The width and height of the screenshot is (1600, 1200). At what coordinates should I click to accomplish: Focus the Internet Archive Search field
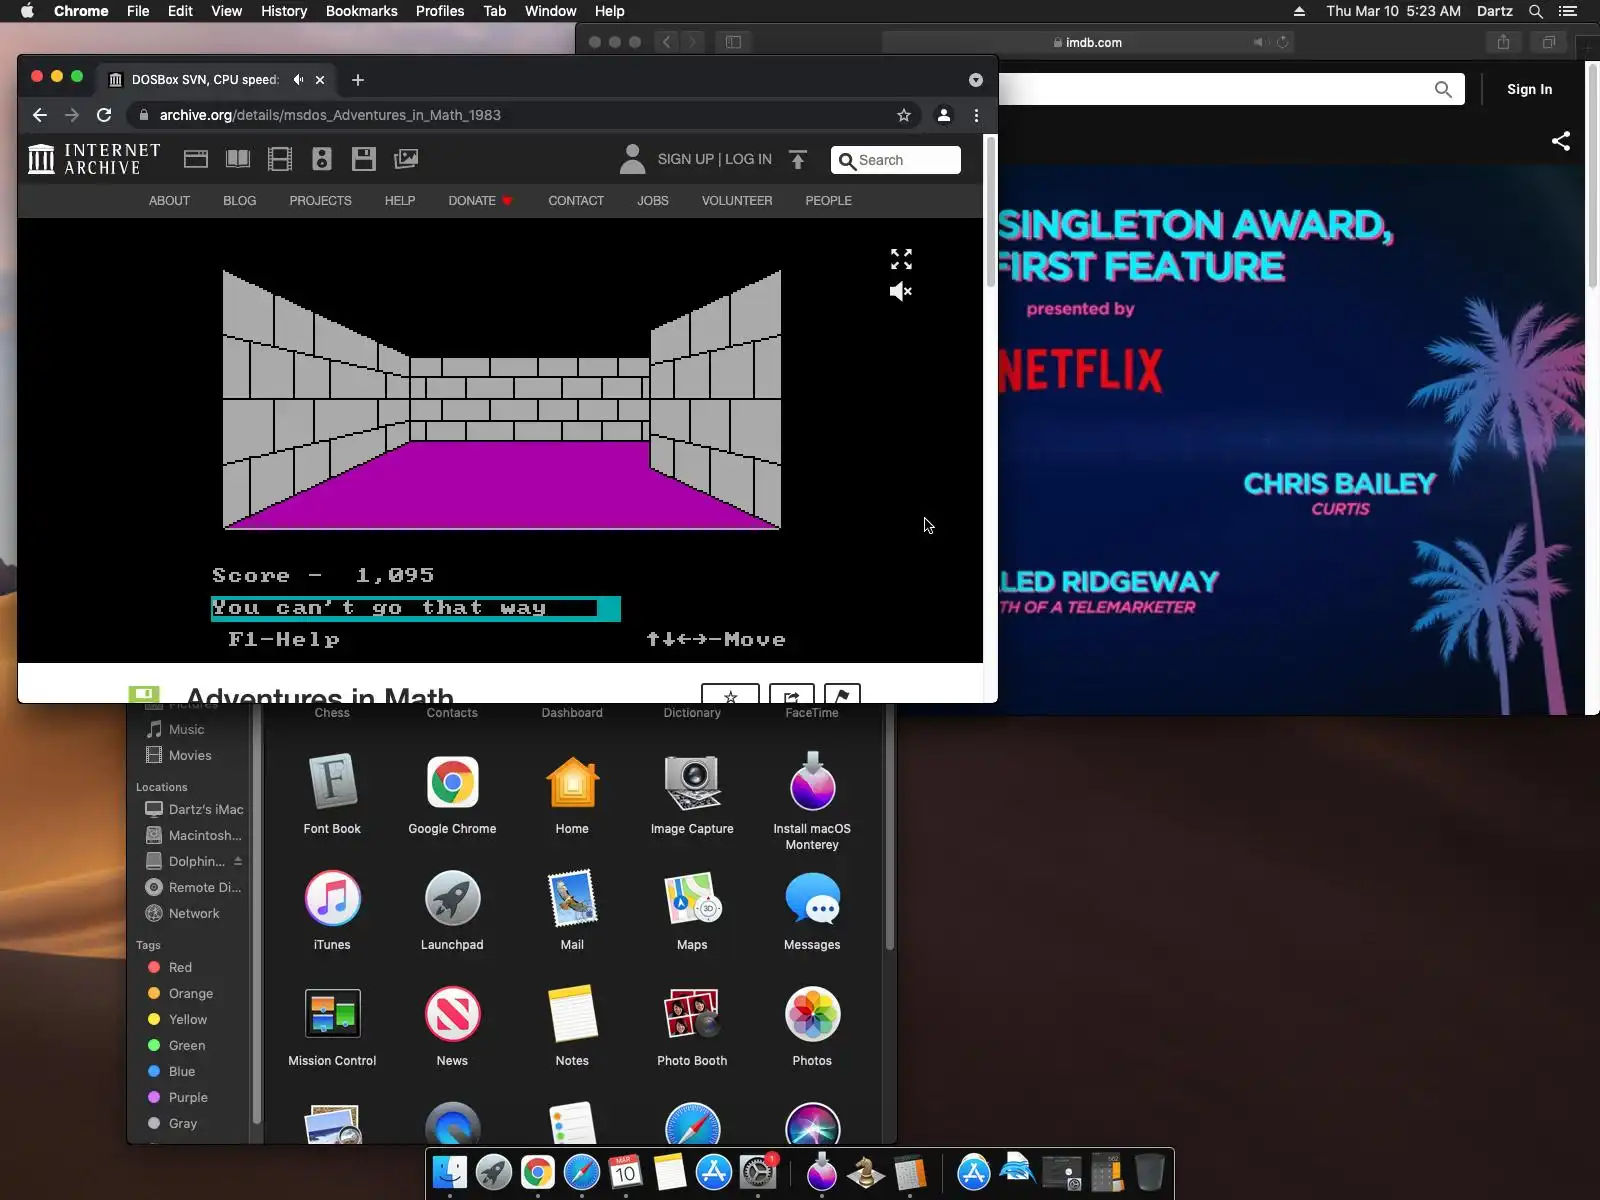click(896, 160)
